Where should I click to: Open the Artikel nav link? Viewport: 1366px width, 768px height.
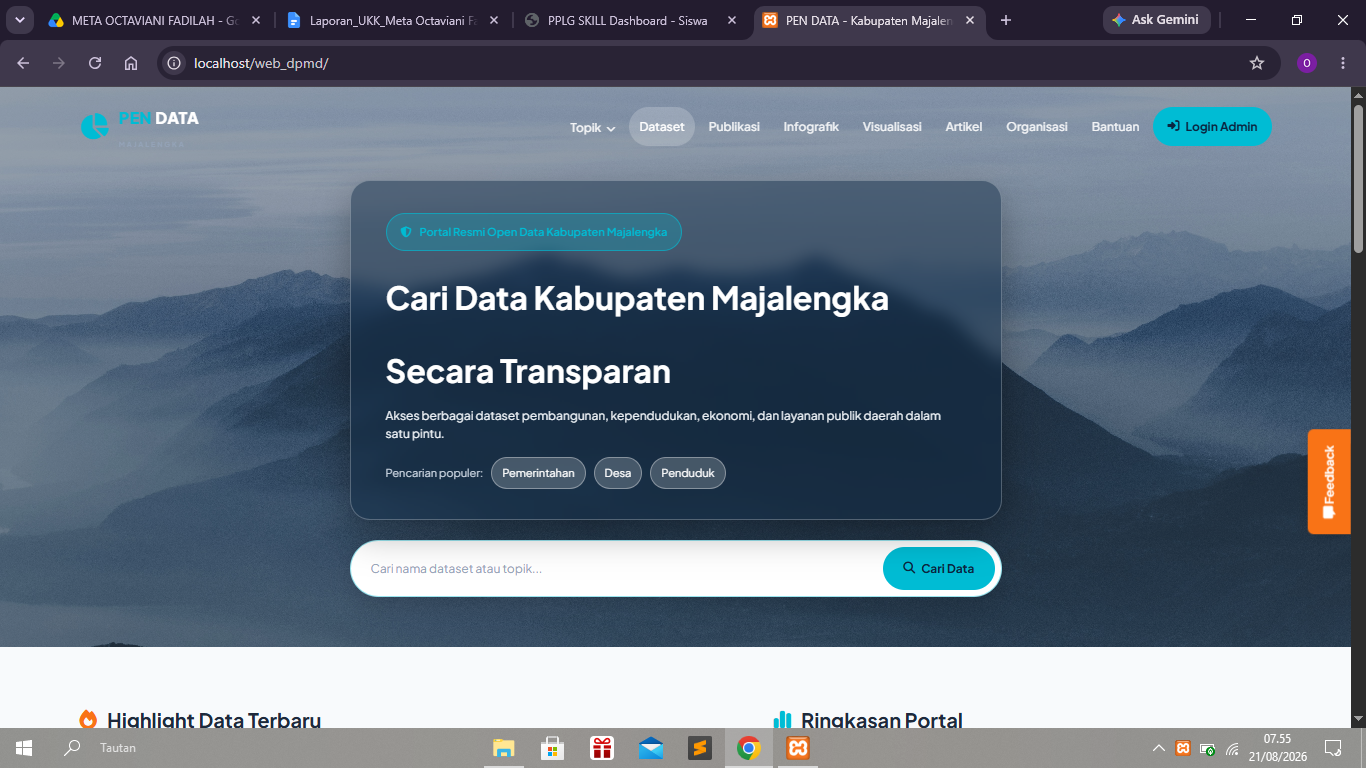click(x=964, y=127)
